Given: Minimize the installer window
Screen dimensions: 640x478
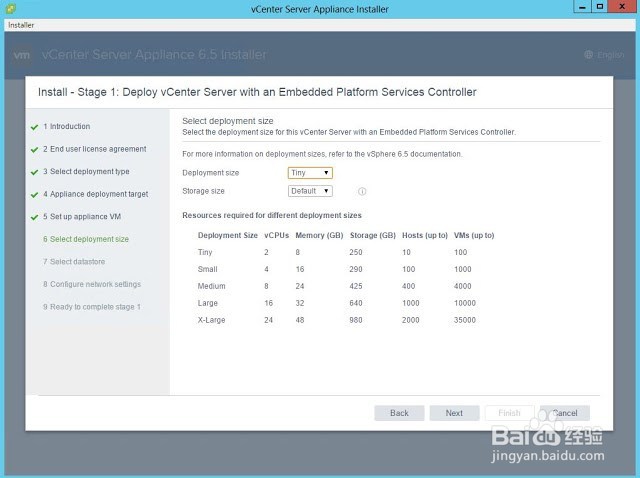Looking at the screenshot, I should pos(582,7).
